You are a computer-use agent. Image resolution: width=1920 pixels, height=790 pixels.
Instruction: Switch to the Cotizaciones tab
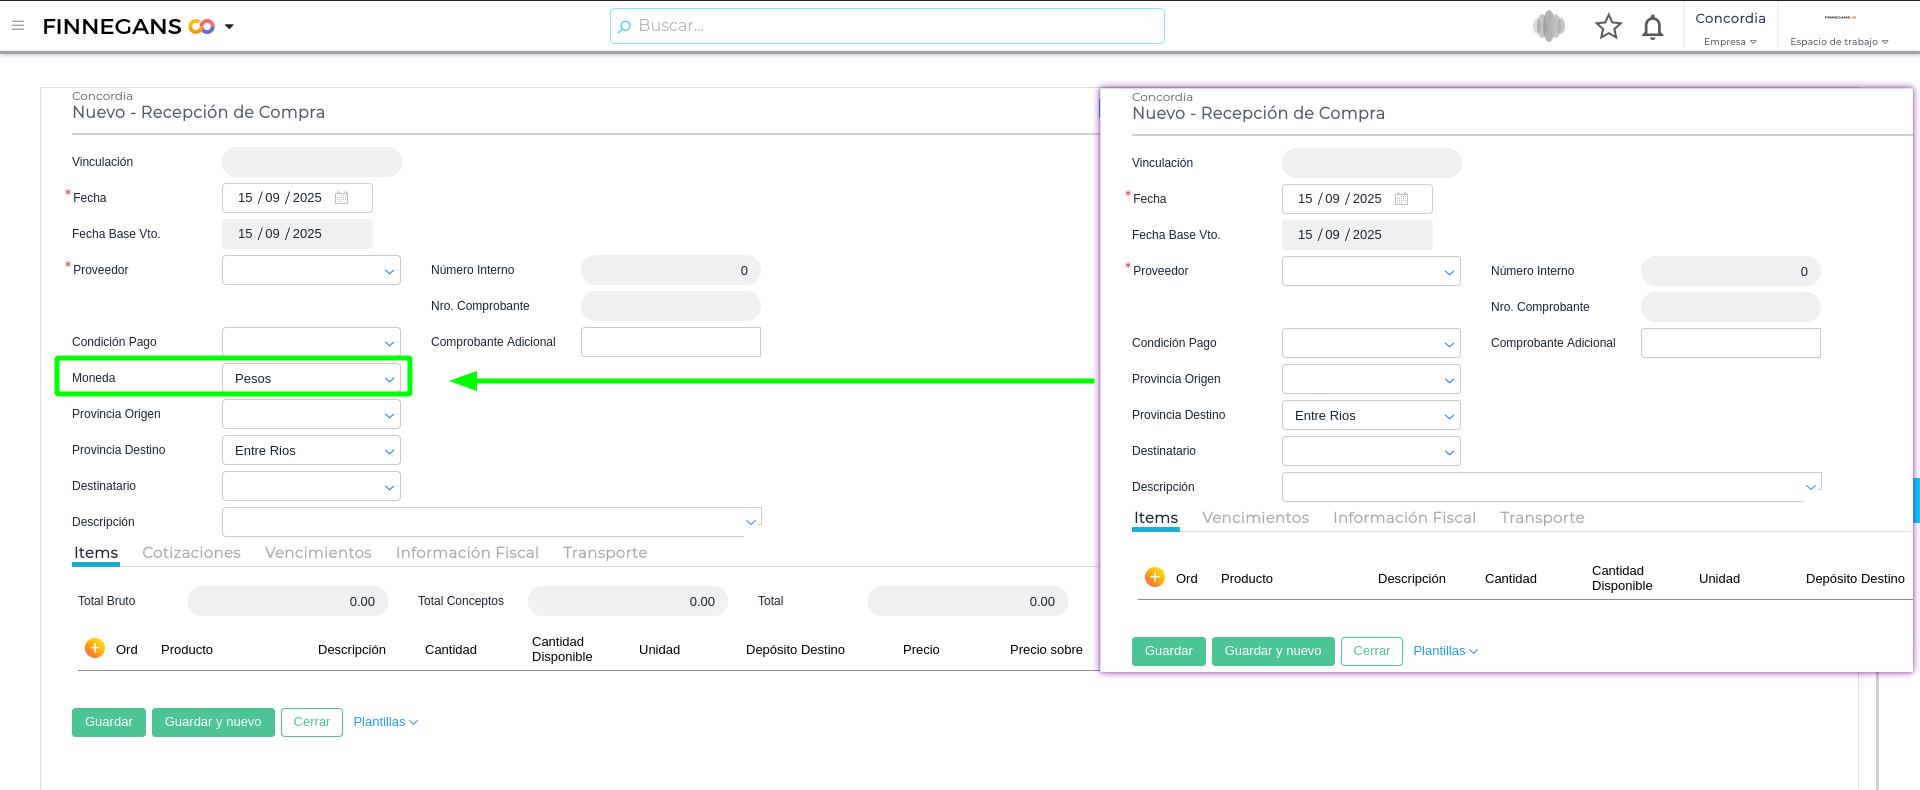click(x=191, y=553)
